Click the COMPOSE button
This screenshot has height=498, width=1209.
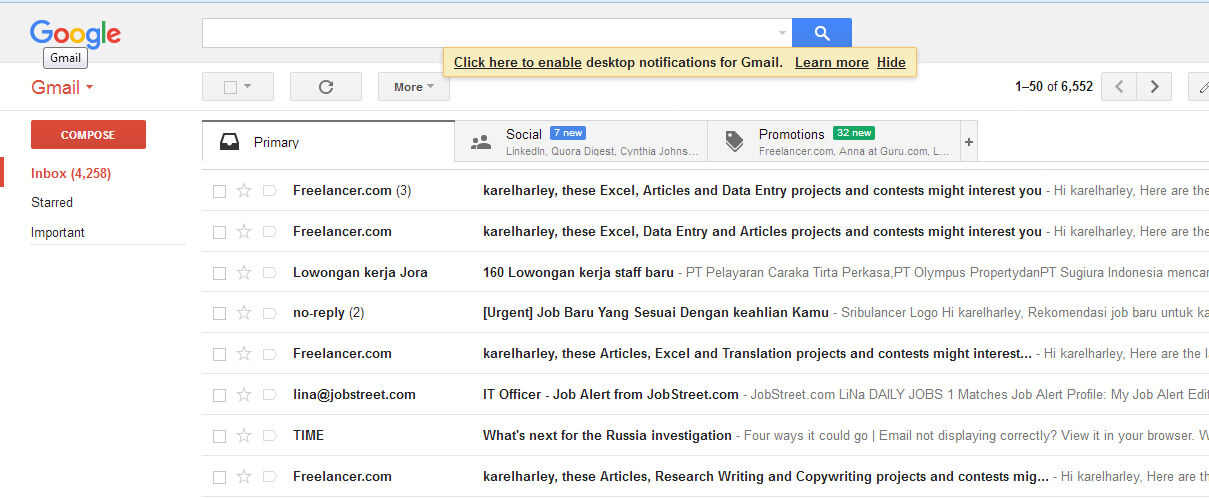[x=88, y=135]
